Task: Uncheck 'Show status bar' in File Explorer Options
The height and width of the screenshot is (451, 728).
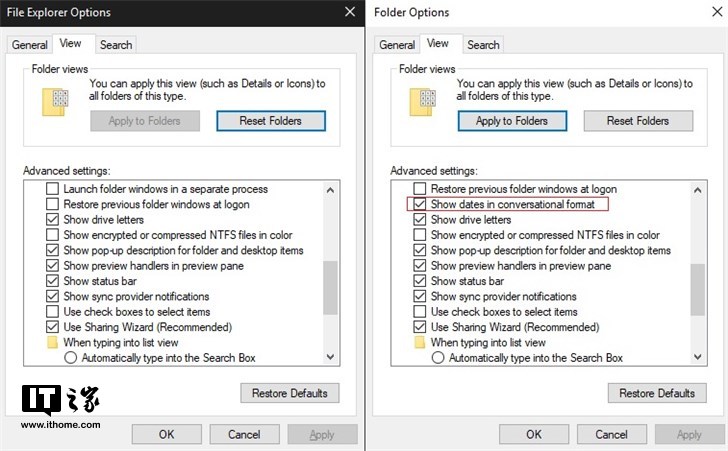Action: click(x=52, y=281)
